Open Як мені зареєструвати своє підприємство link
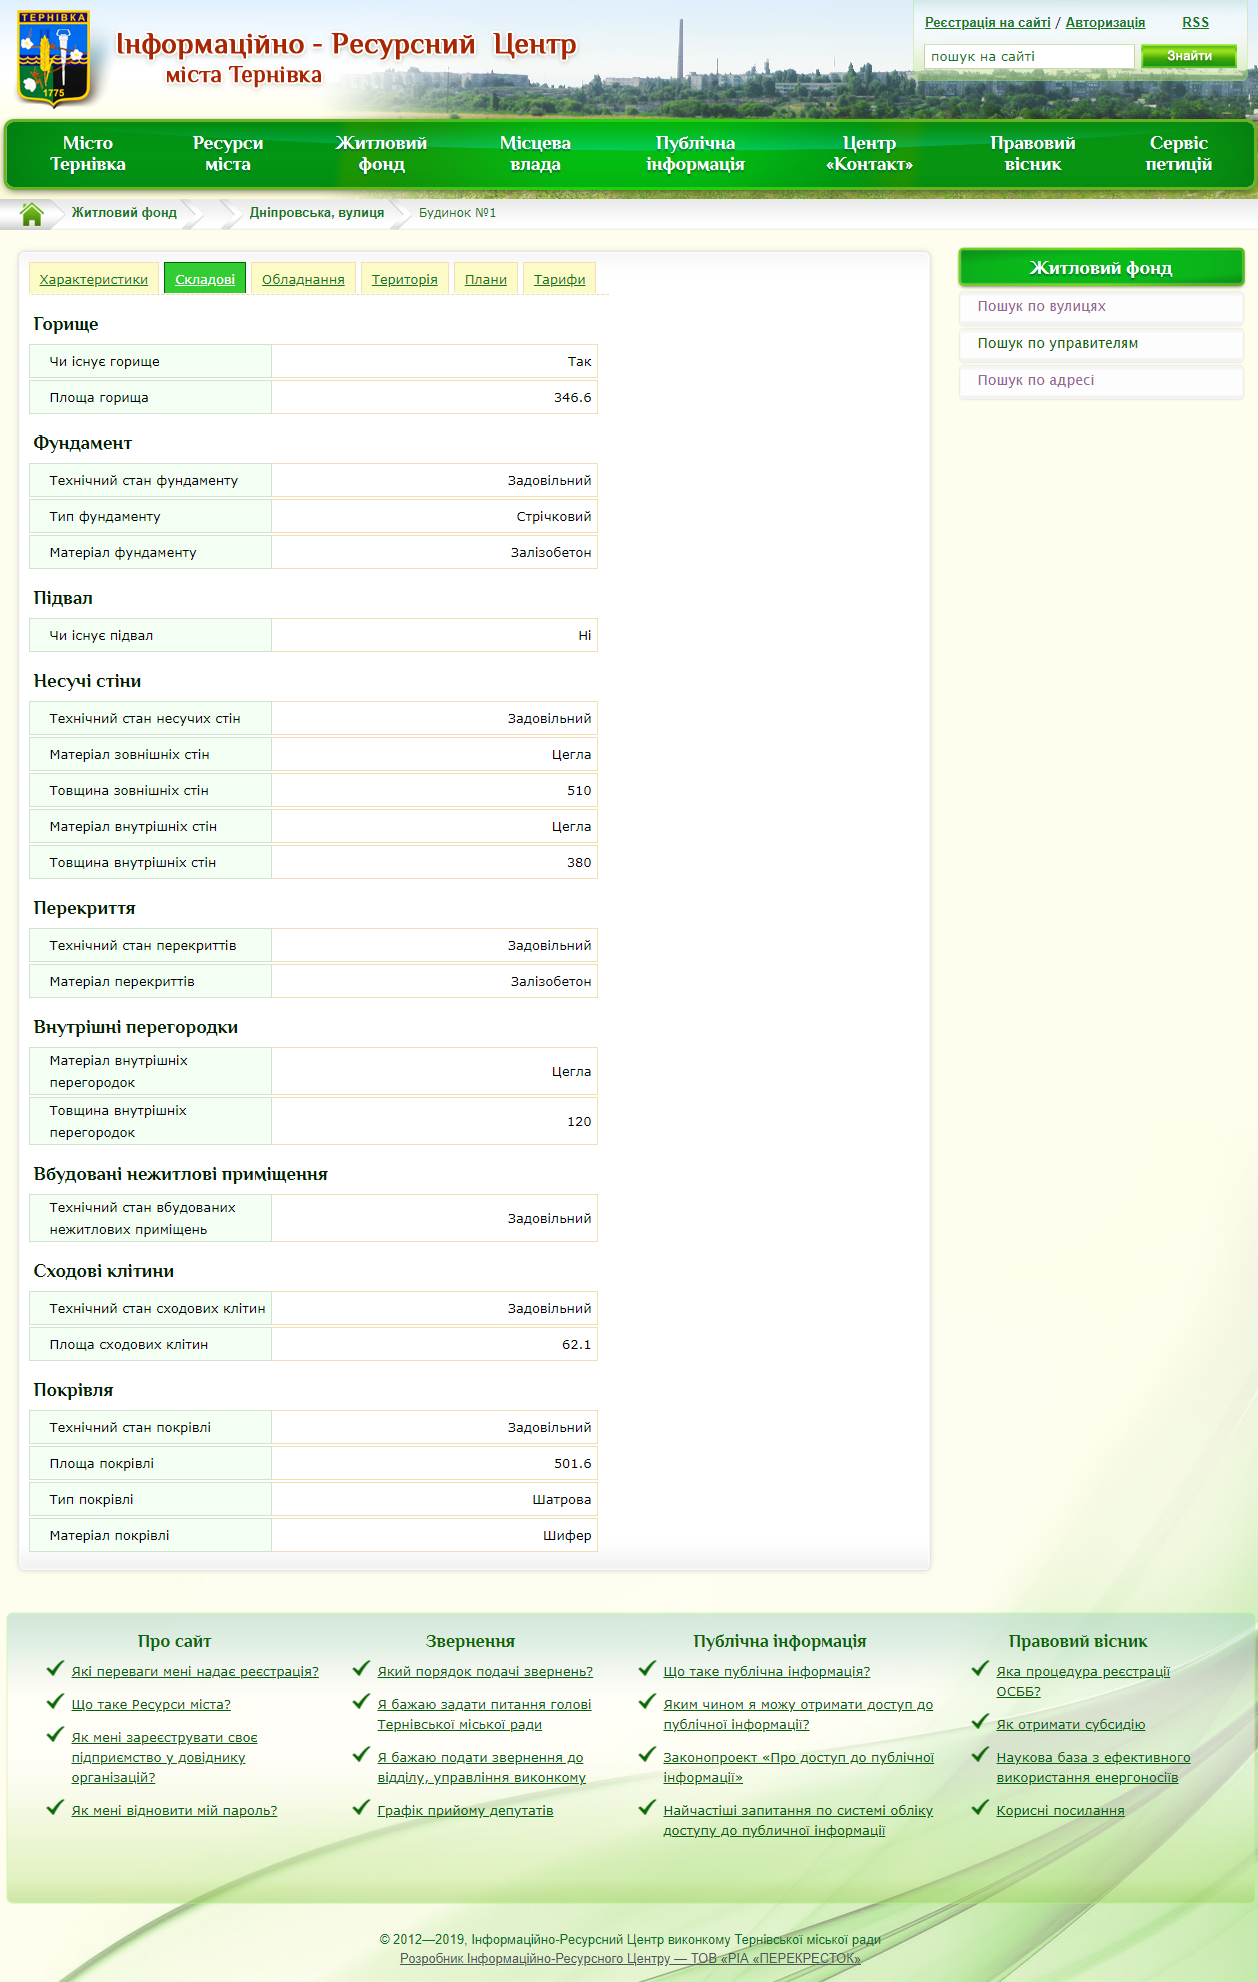 (x=164, y=1757)
